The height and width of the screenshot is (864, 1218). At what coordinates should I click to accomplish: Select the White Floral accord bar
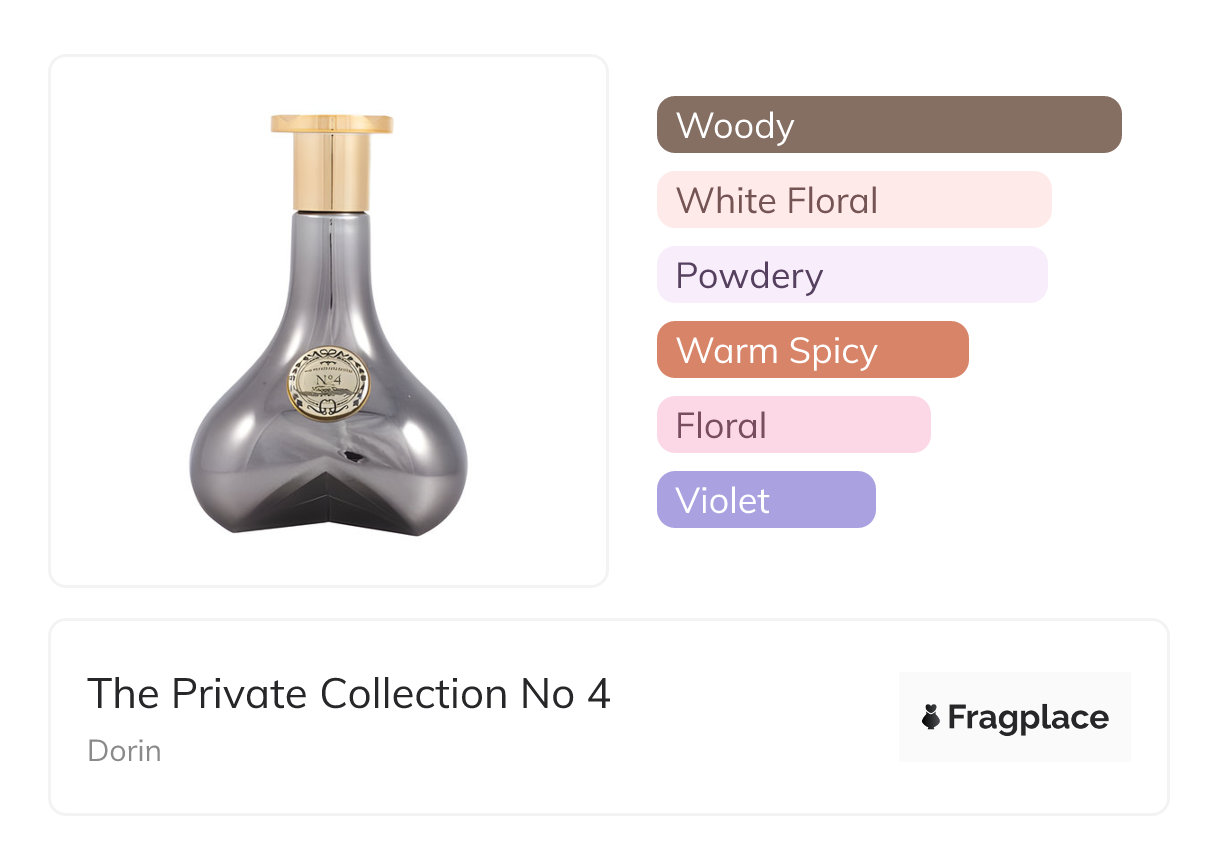853,200
